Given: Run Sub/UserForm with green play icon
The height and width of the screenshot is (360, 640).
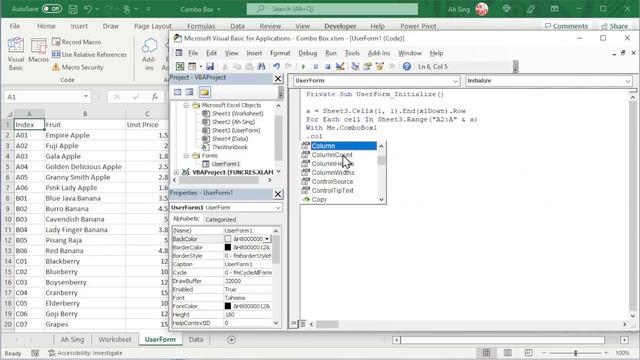Looking at the screenshot, I should (303, 67).
